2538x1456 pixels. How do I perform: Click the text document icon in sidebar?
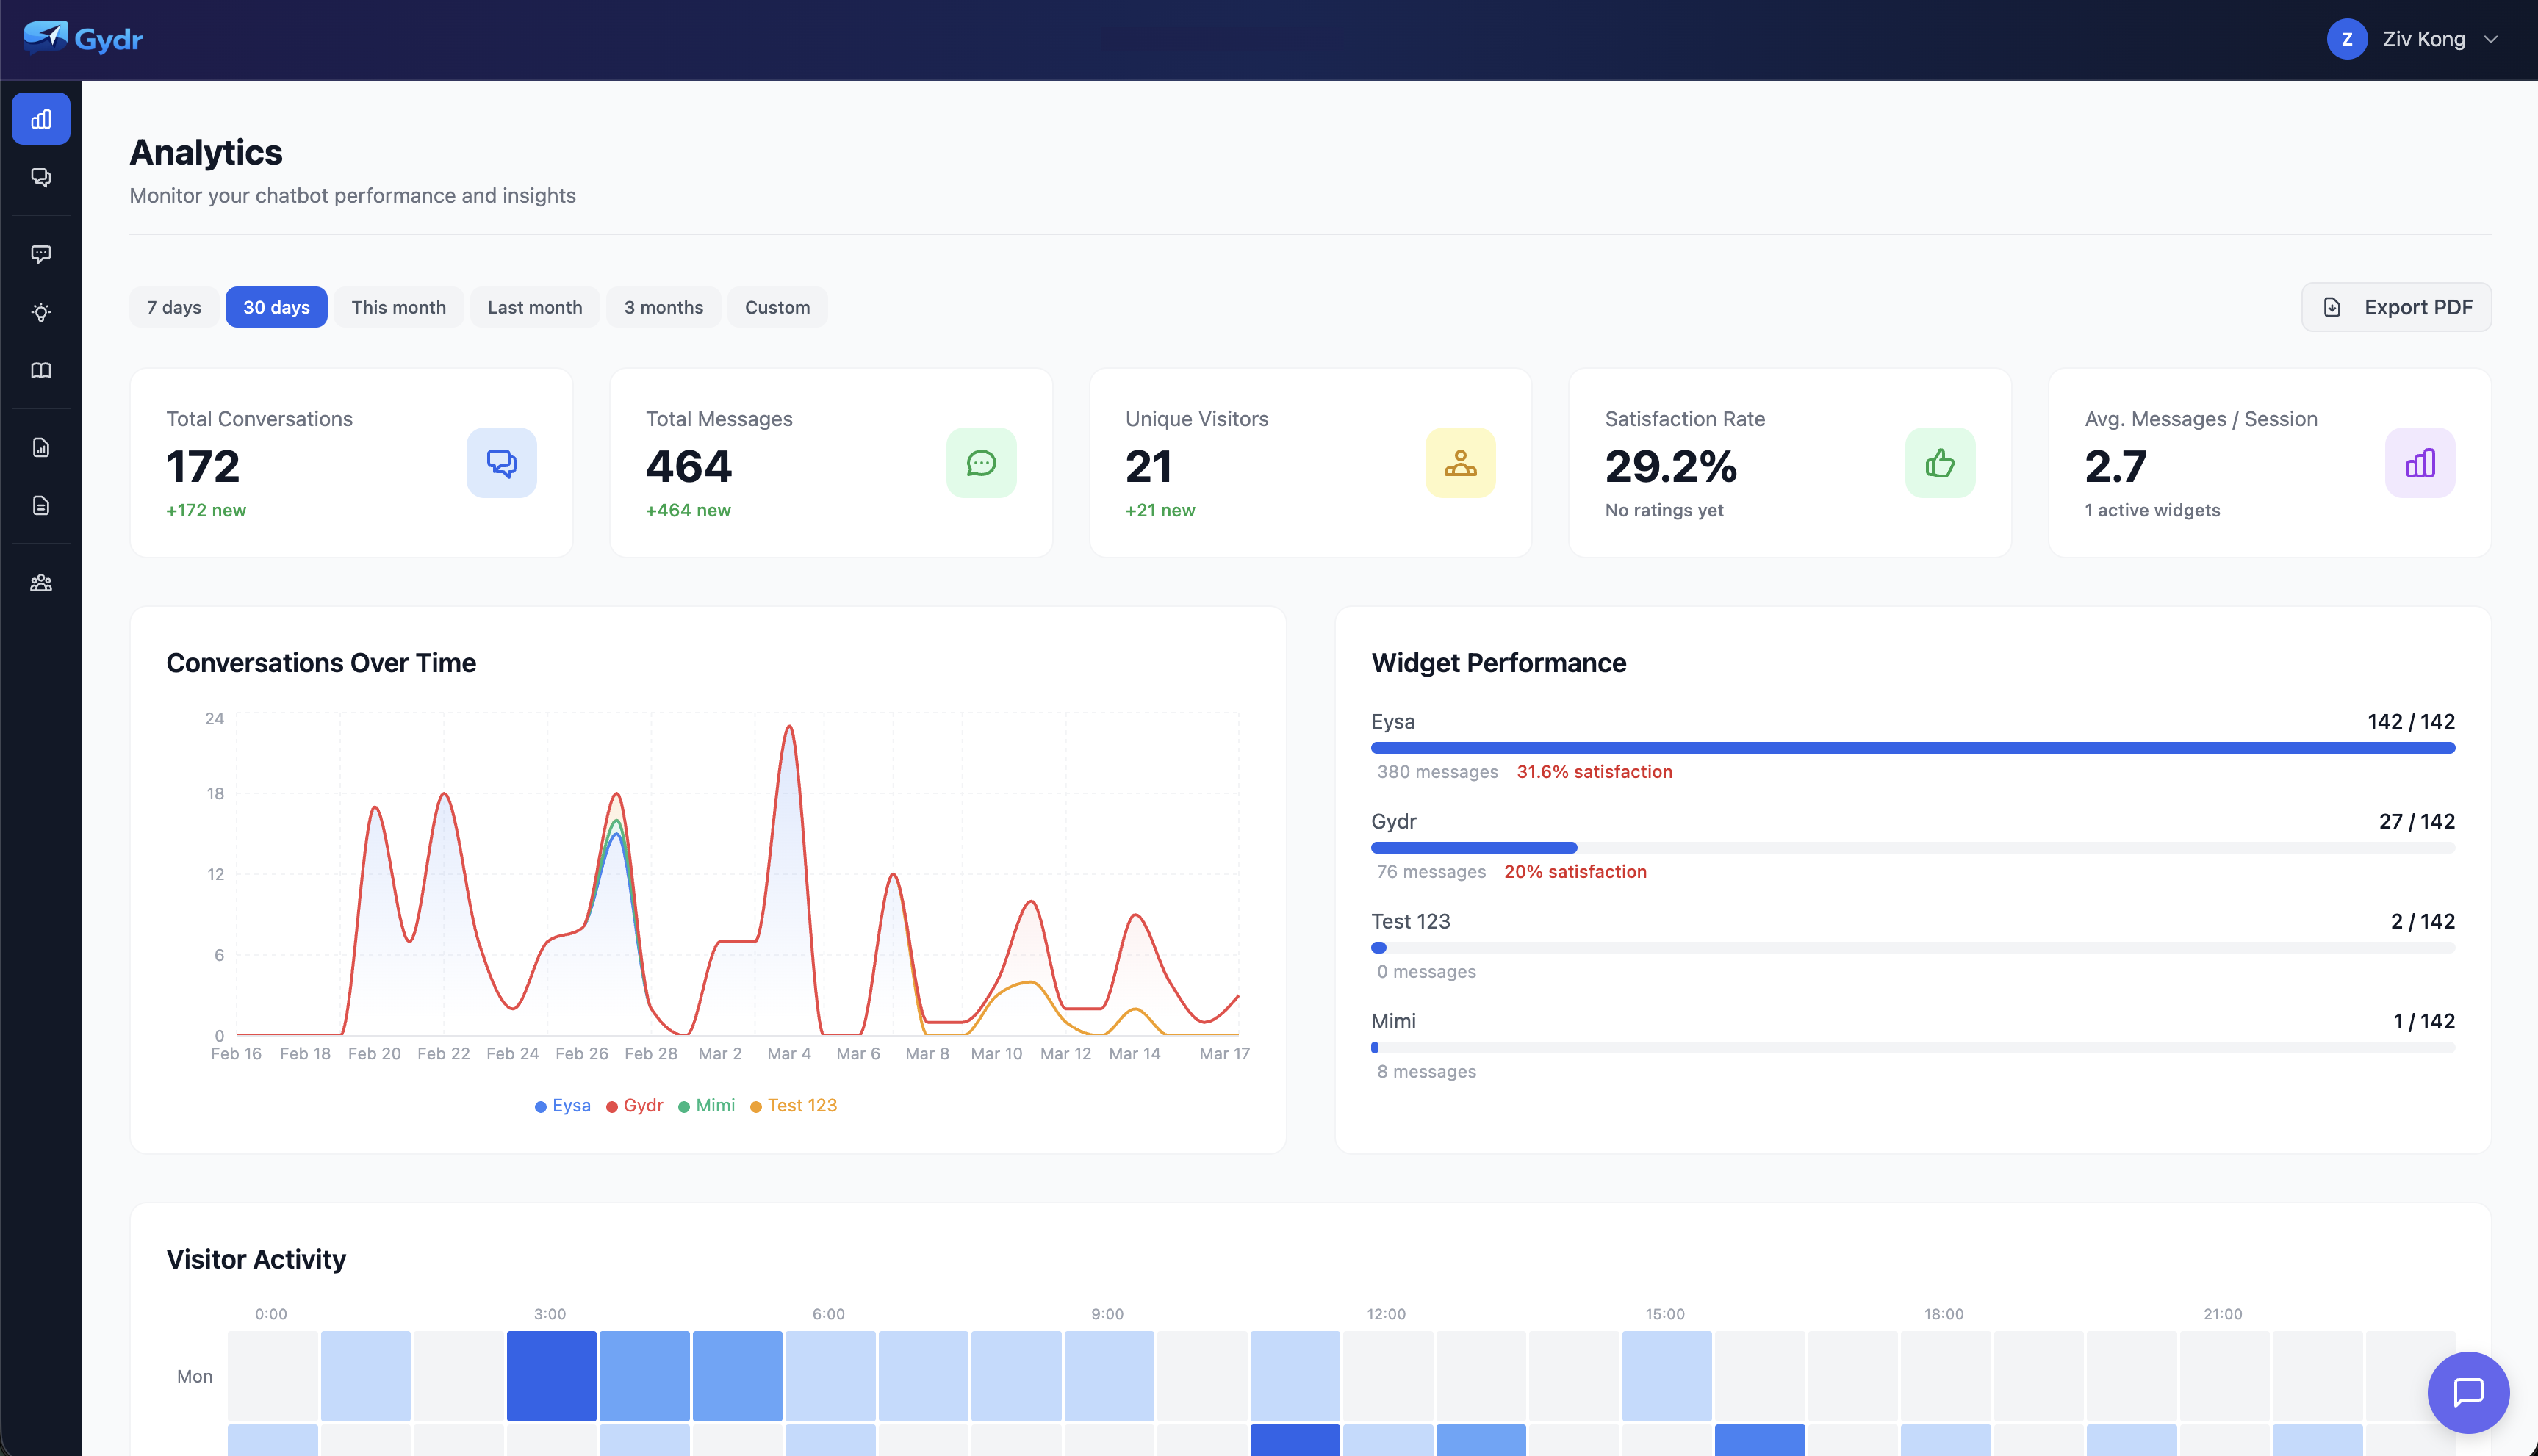pyautogui.click(x=41, y=505)
